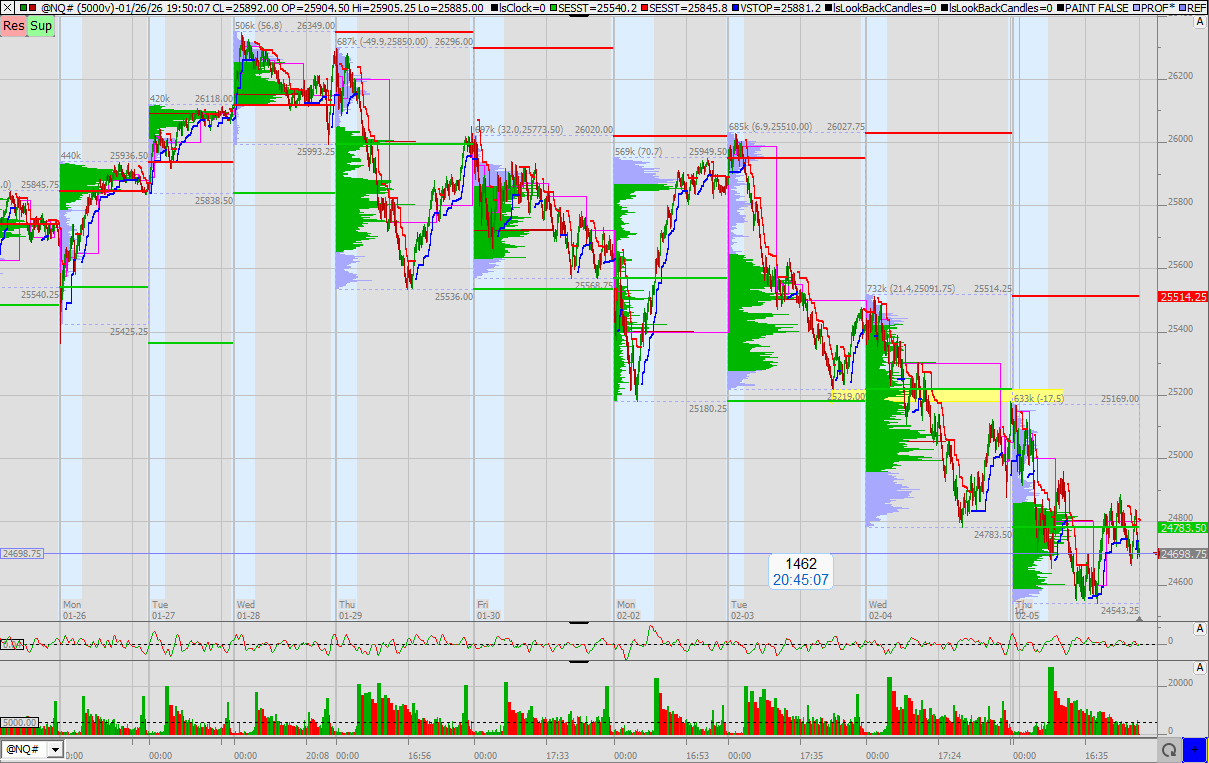This screenshot has height=763, width=1209.
Task: Click the 'A' auto-scale of the volume pane
Action: pos(1199,667)
